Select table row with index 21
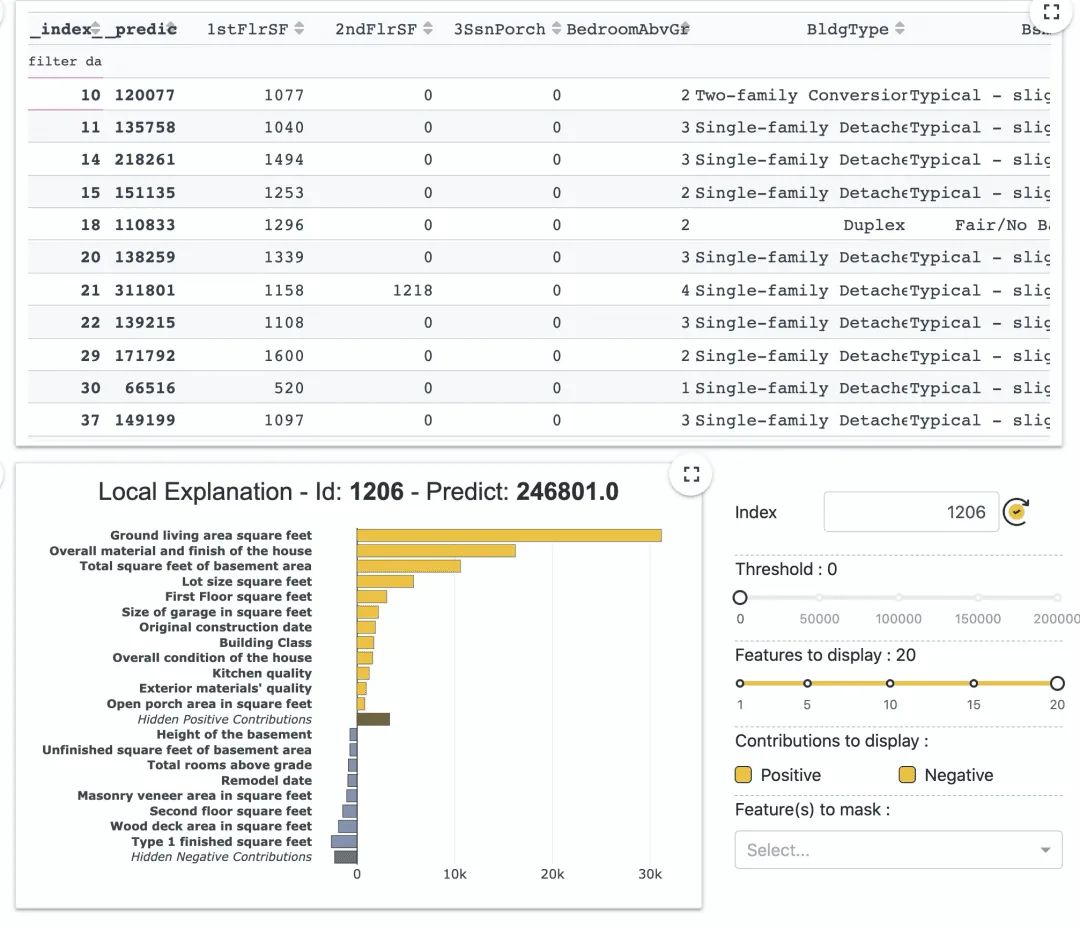This screenshot has height=928, width=1080. 539,290
